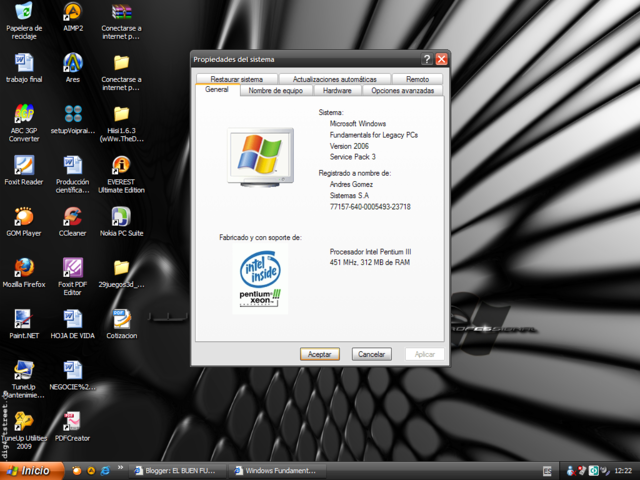The height and width of the screenshot is (480, 640).
Task: Click the Cancelar button
Action: point(371,354)
